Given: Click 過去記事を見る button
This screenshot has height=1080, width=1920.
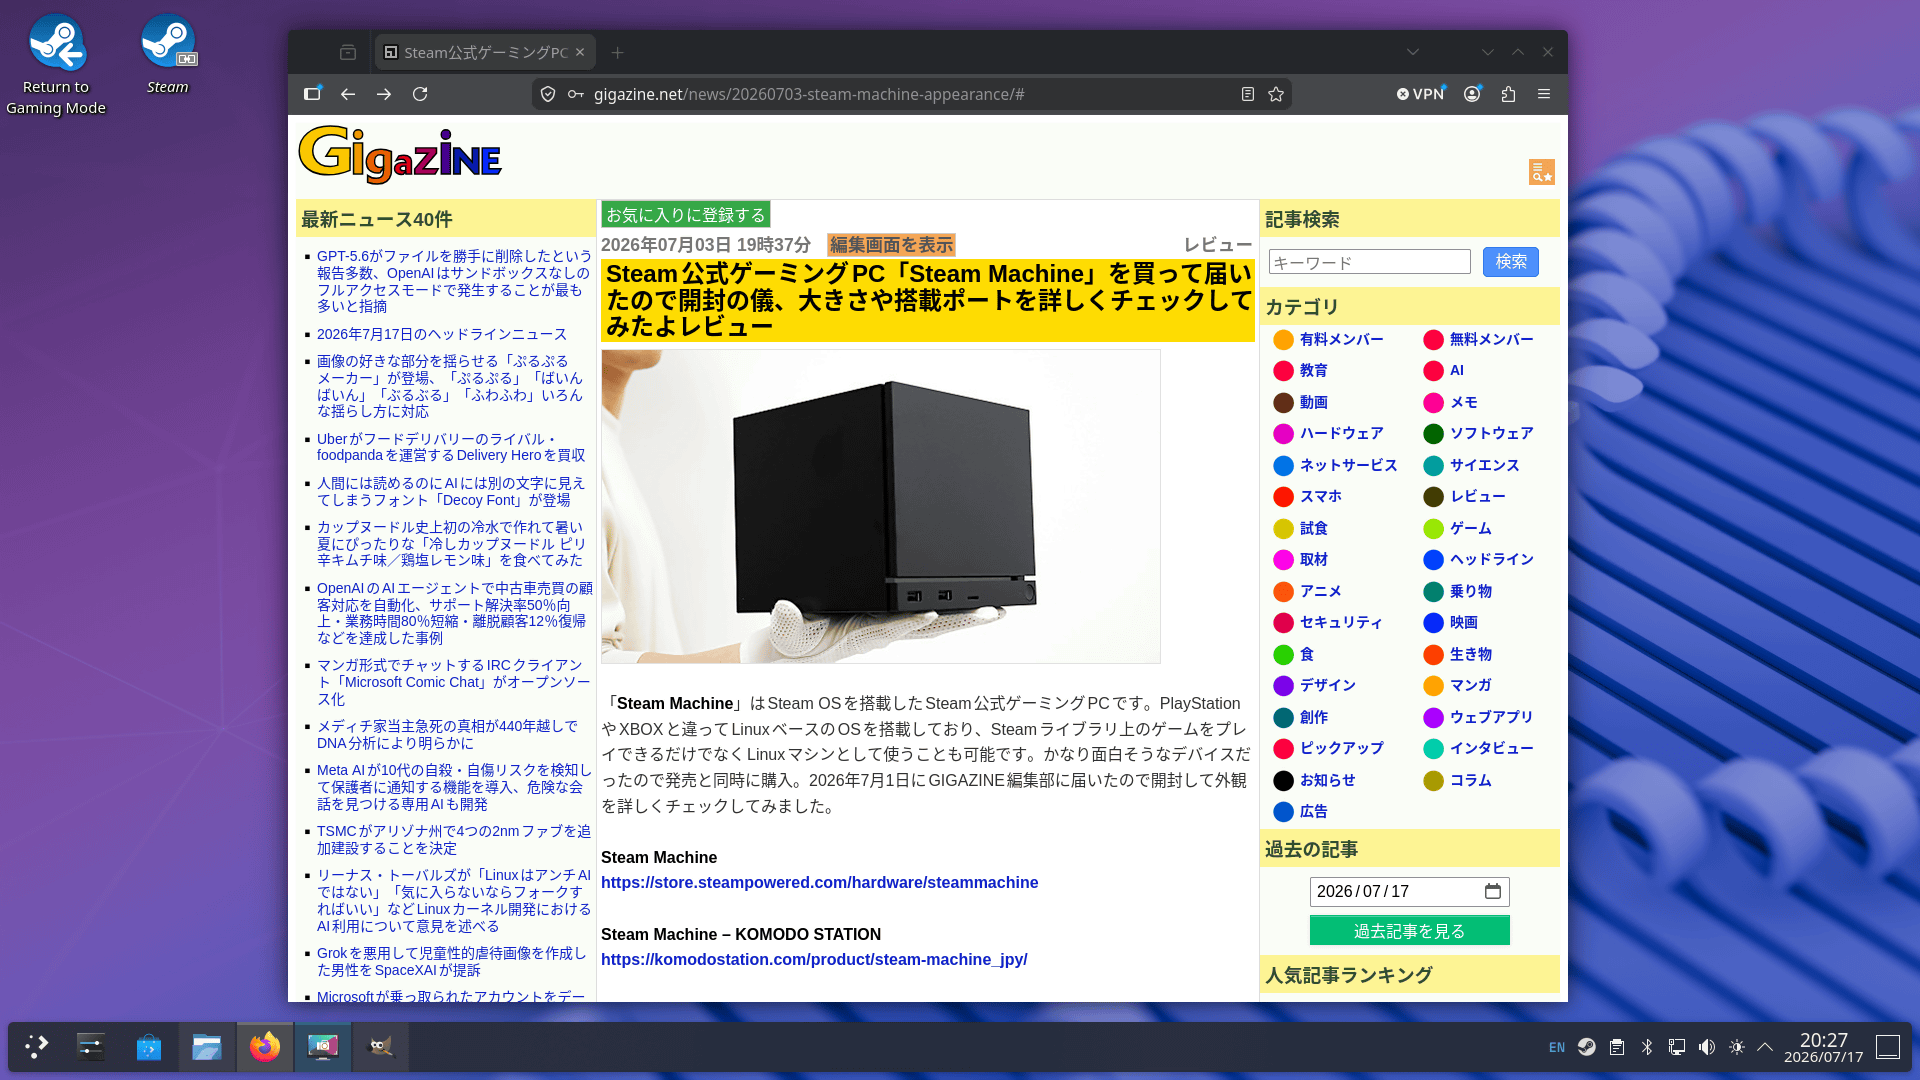Looking at the screenshot, I should 1410,931.
